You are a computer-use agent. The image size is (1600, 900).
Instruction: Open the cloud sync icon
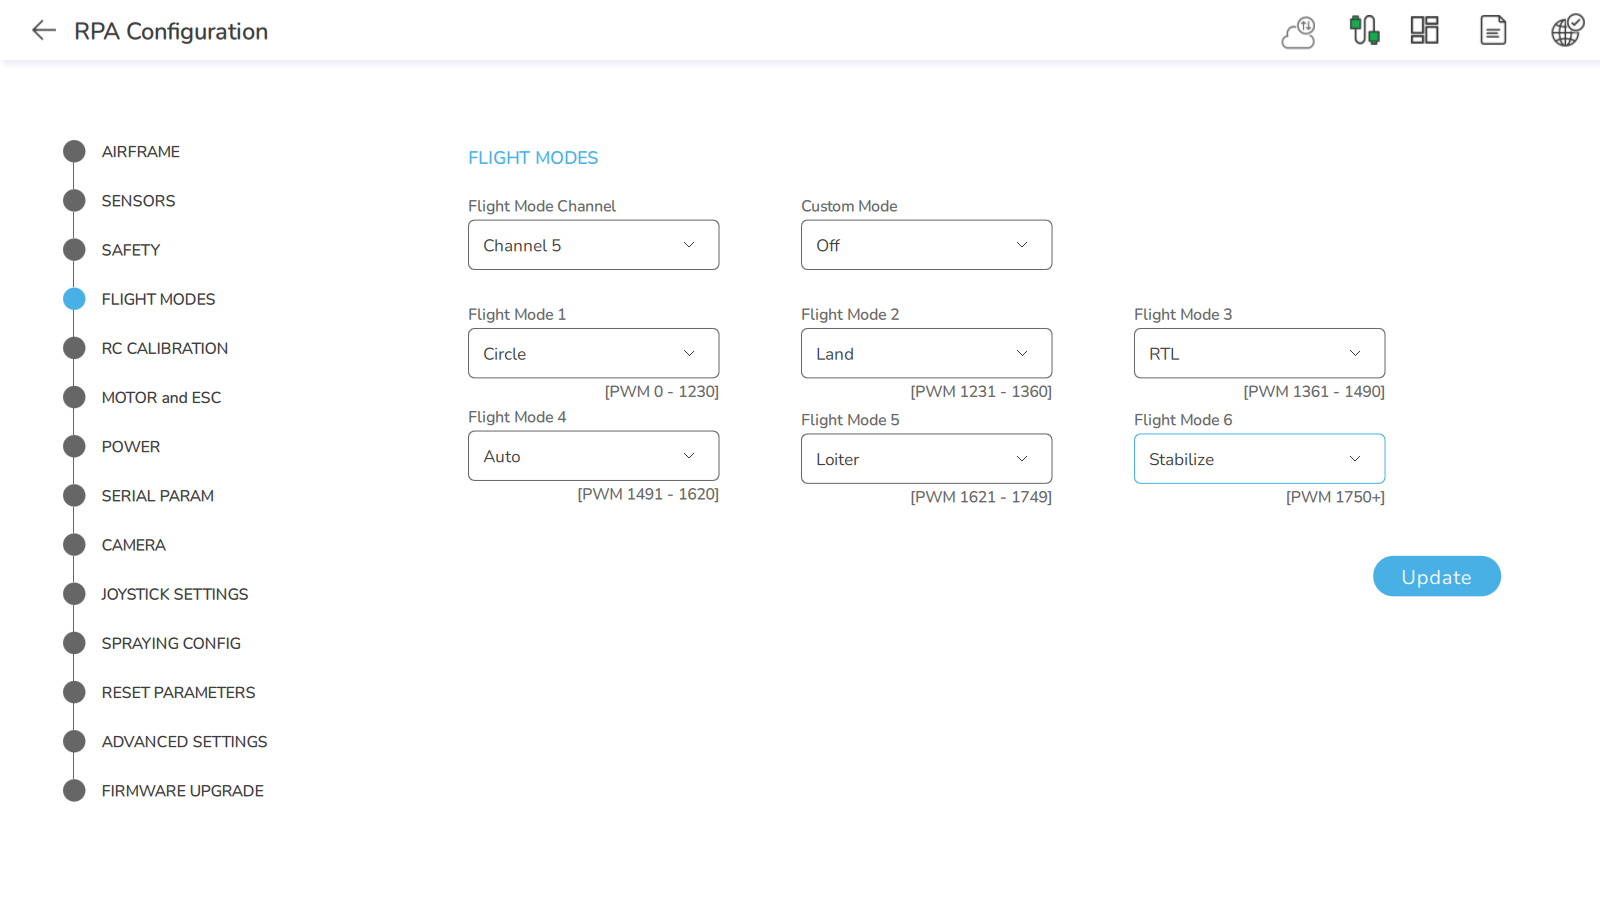1298,32
